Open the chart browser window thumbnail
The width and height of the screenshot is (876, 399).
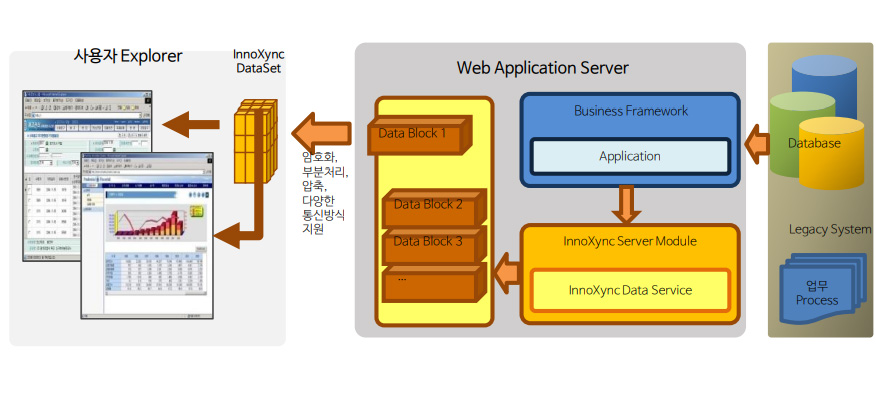(147, 235)
